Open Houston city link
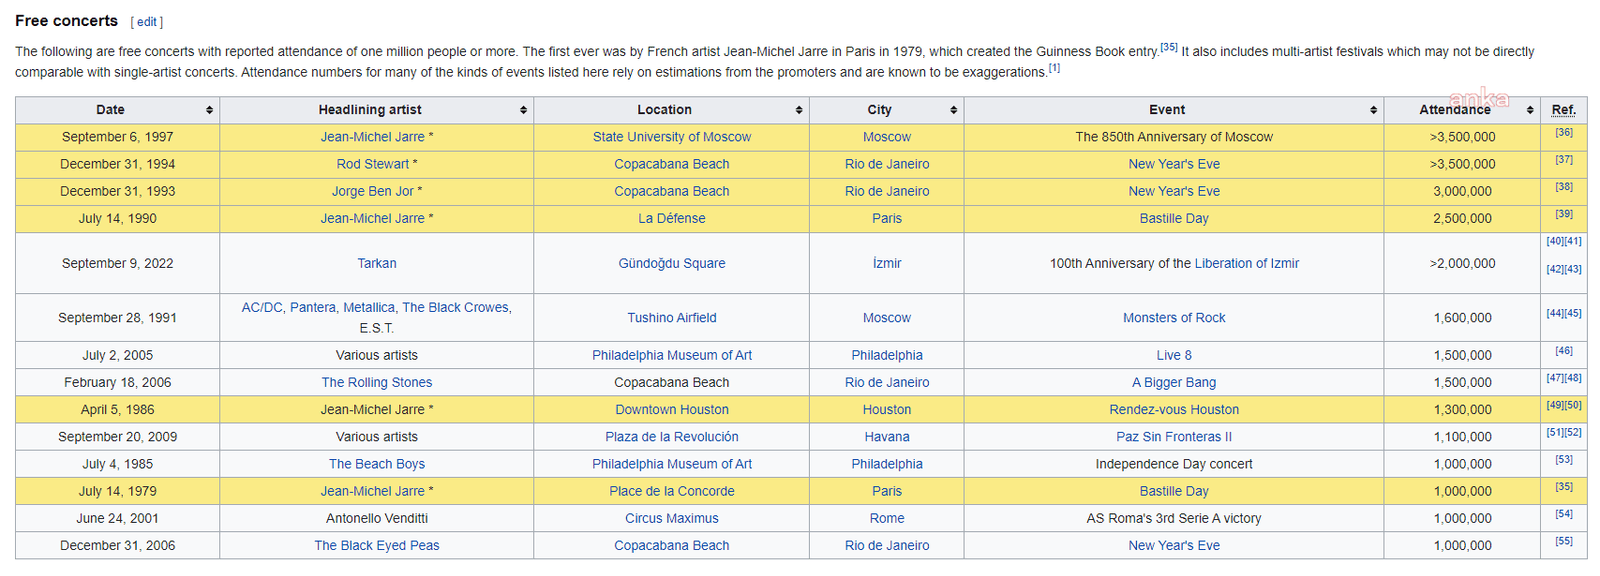 [x=887, y=409]
